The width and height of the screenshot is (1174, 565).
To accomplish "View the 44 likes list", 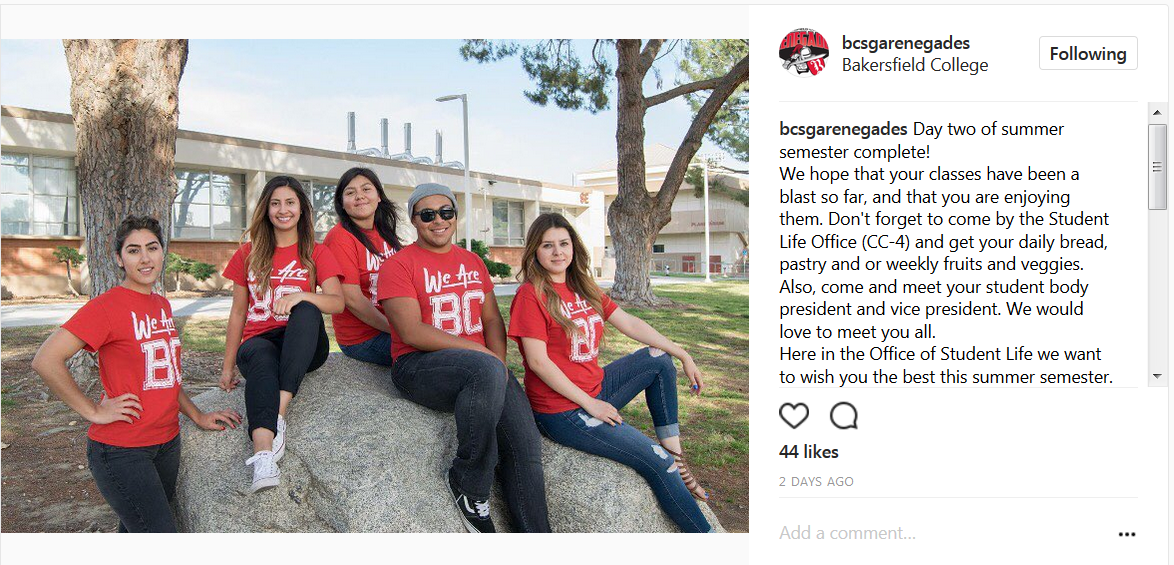I will 809,452.
